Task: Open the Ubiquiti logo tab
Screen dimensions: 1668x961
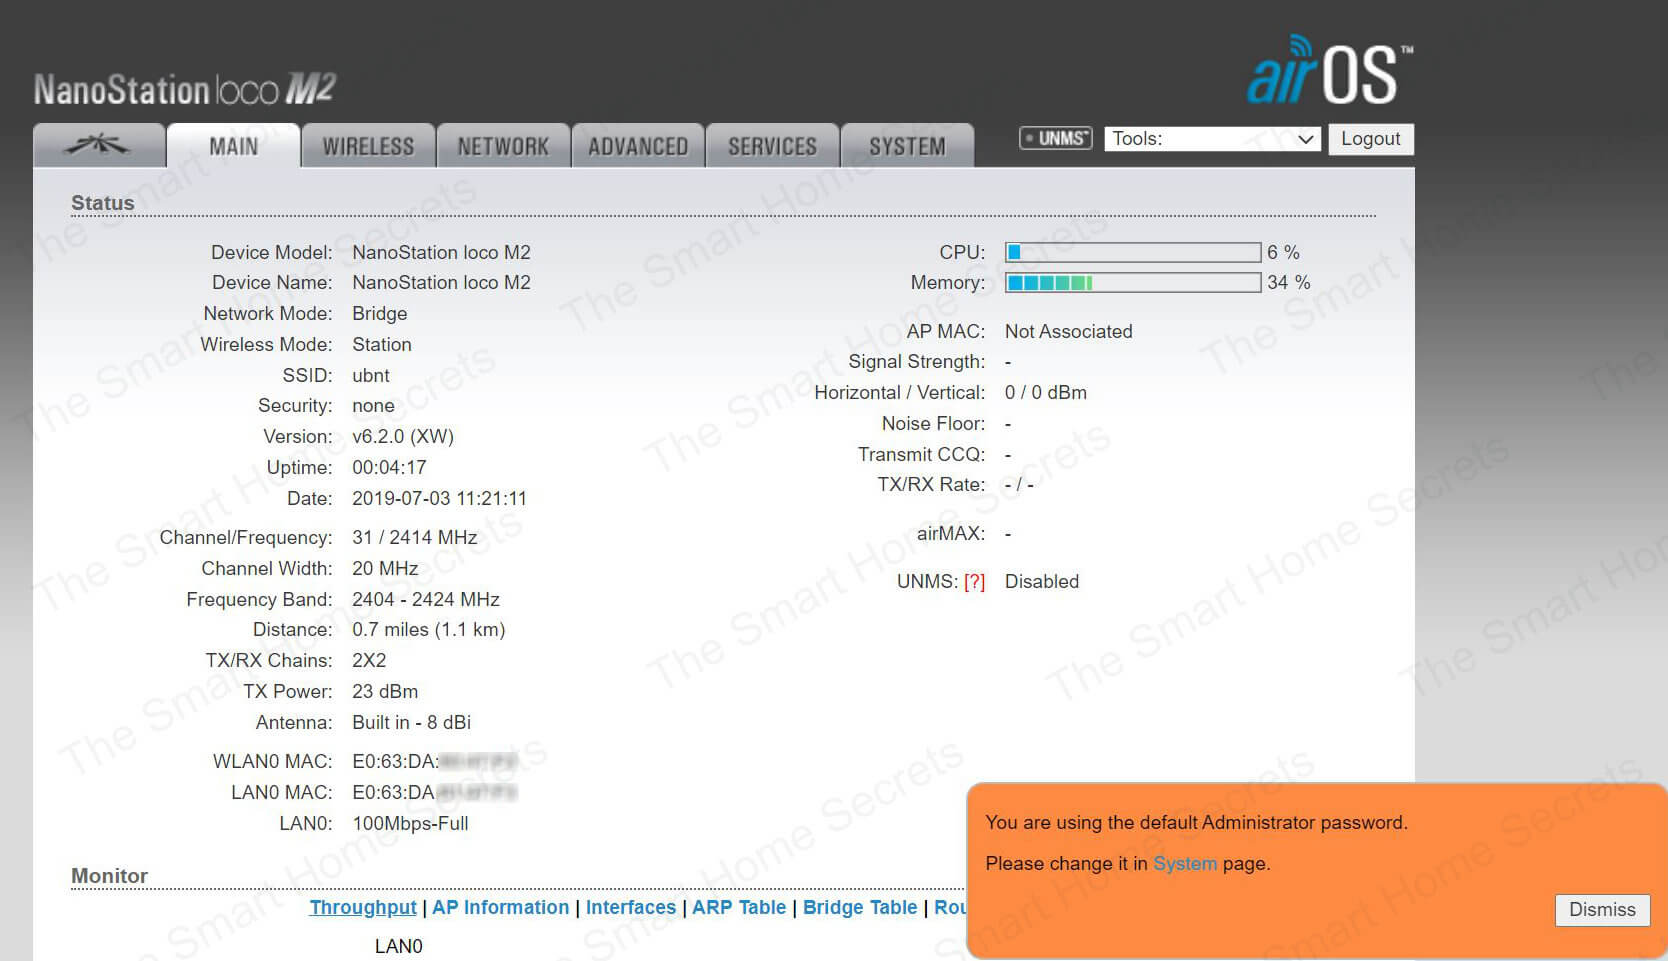Action: [98, 146]
